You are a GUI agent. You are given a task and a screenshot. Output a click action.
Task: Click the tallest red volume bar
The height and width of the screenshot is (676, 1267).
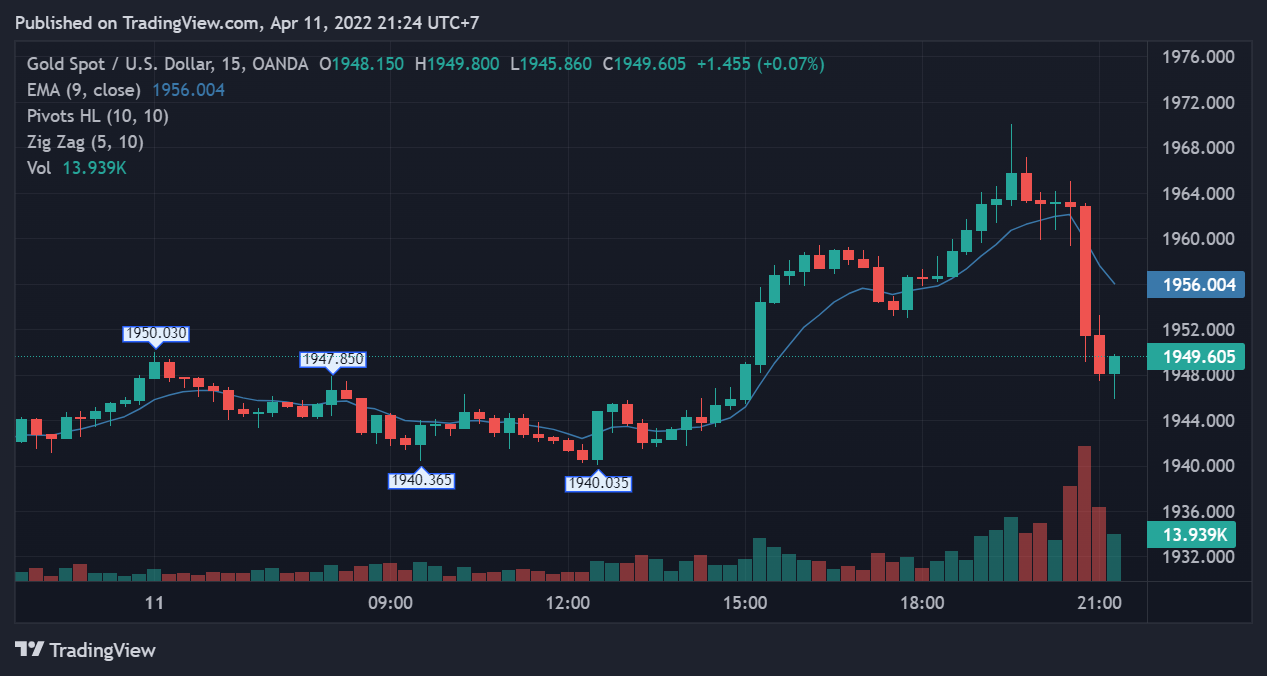(x=1084, y=515)
